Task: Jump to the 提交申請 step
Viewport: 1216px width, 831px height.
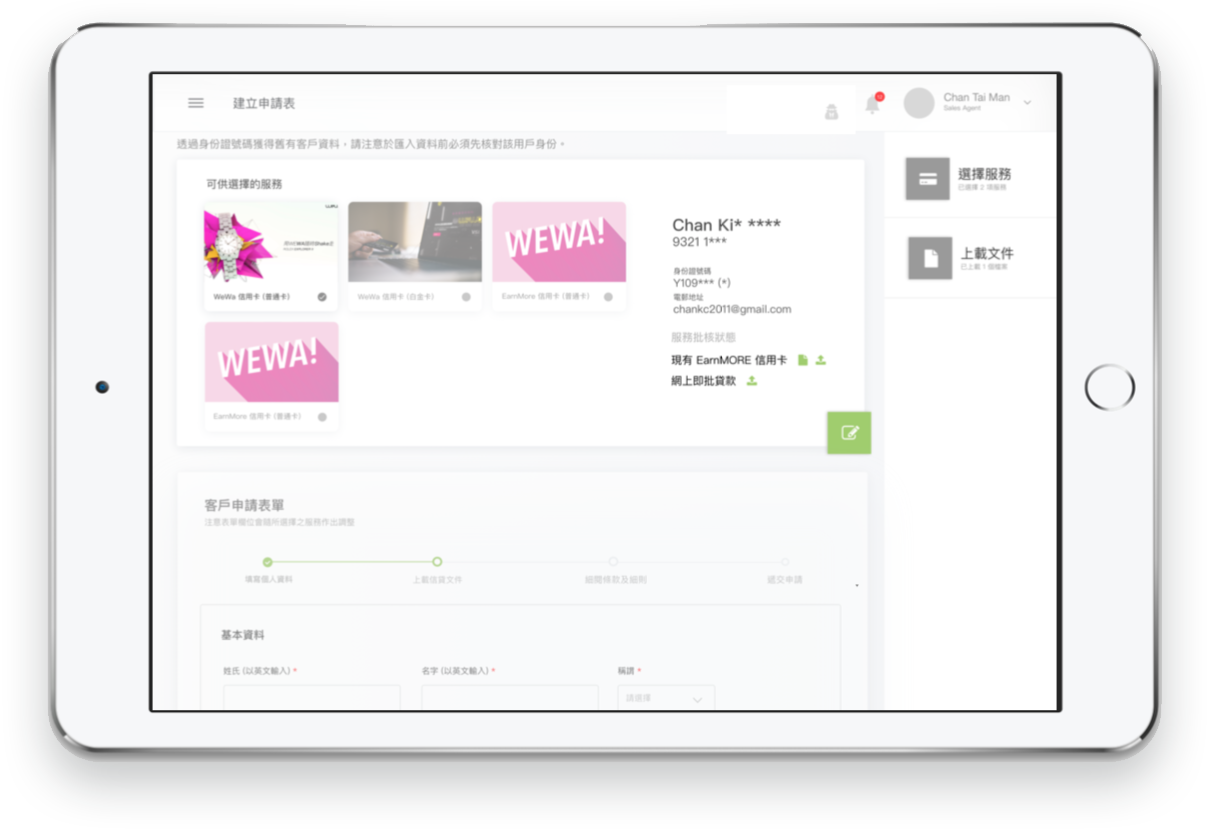Action: (785, 562)
